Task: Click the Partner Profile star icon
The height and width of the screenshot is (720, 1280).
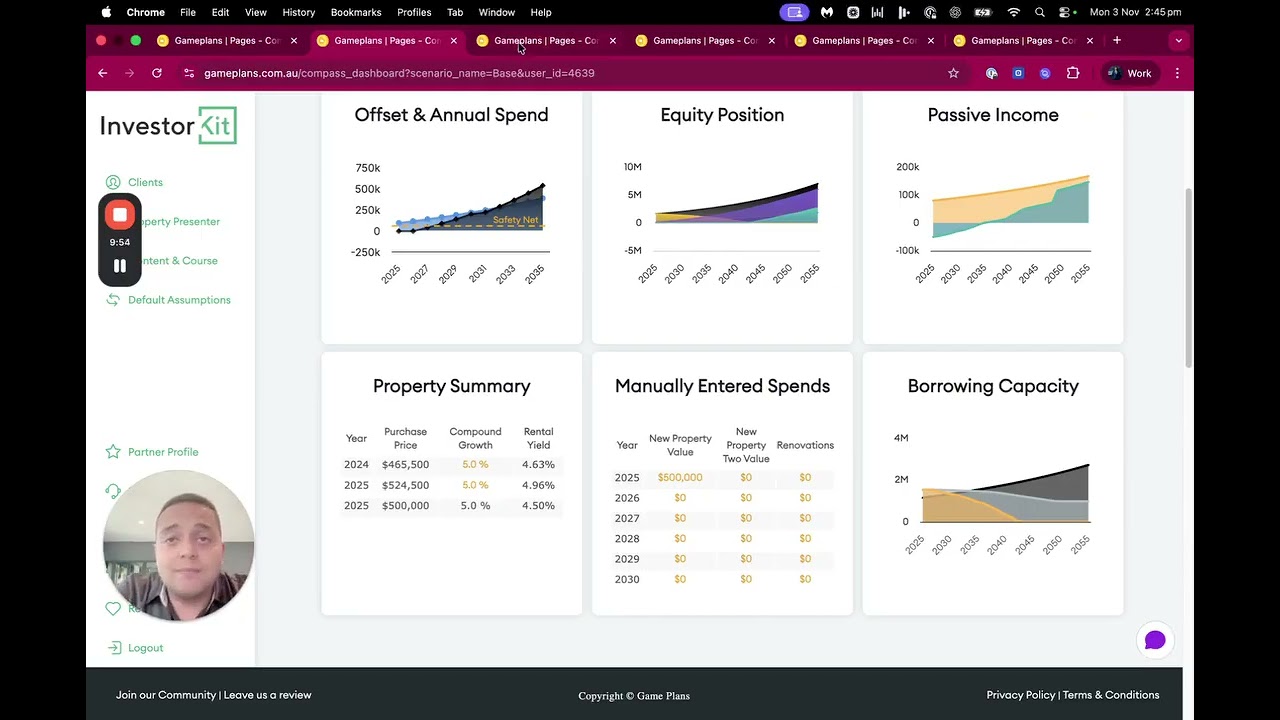Action: click(x=113, y=452)
